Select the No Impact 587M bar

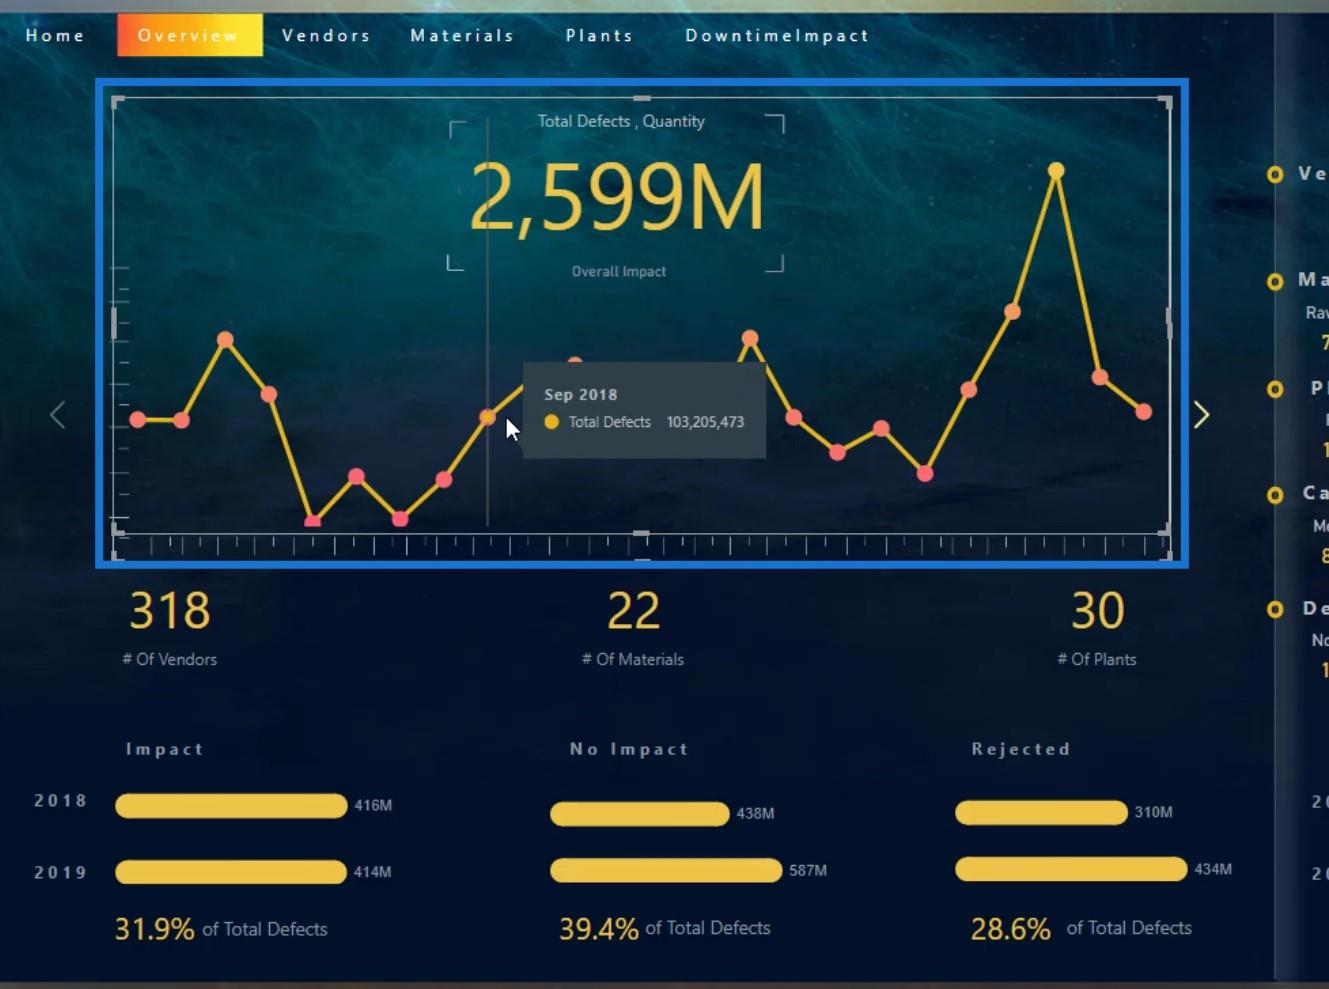point(666,871)
